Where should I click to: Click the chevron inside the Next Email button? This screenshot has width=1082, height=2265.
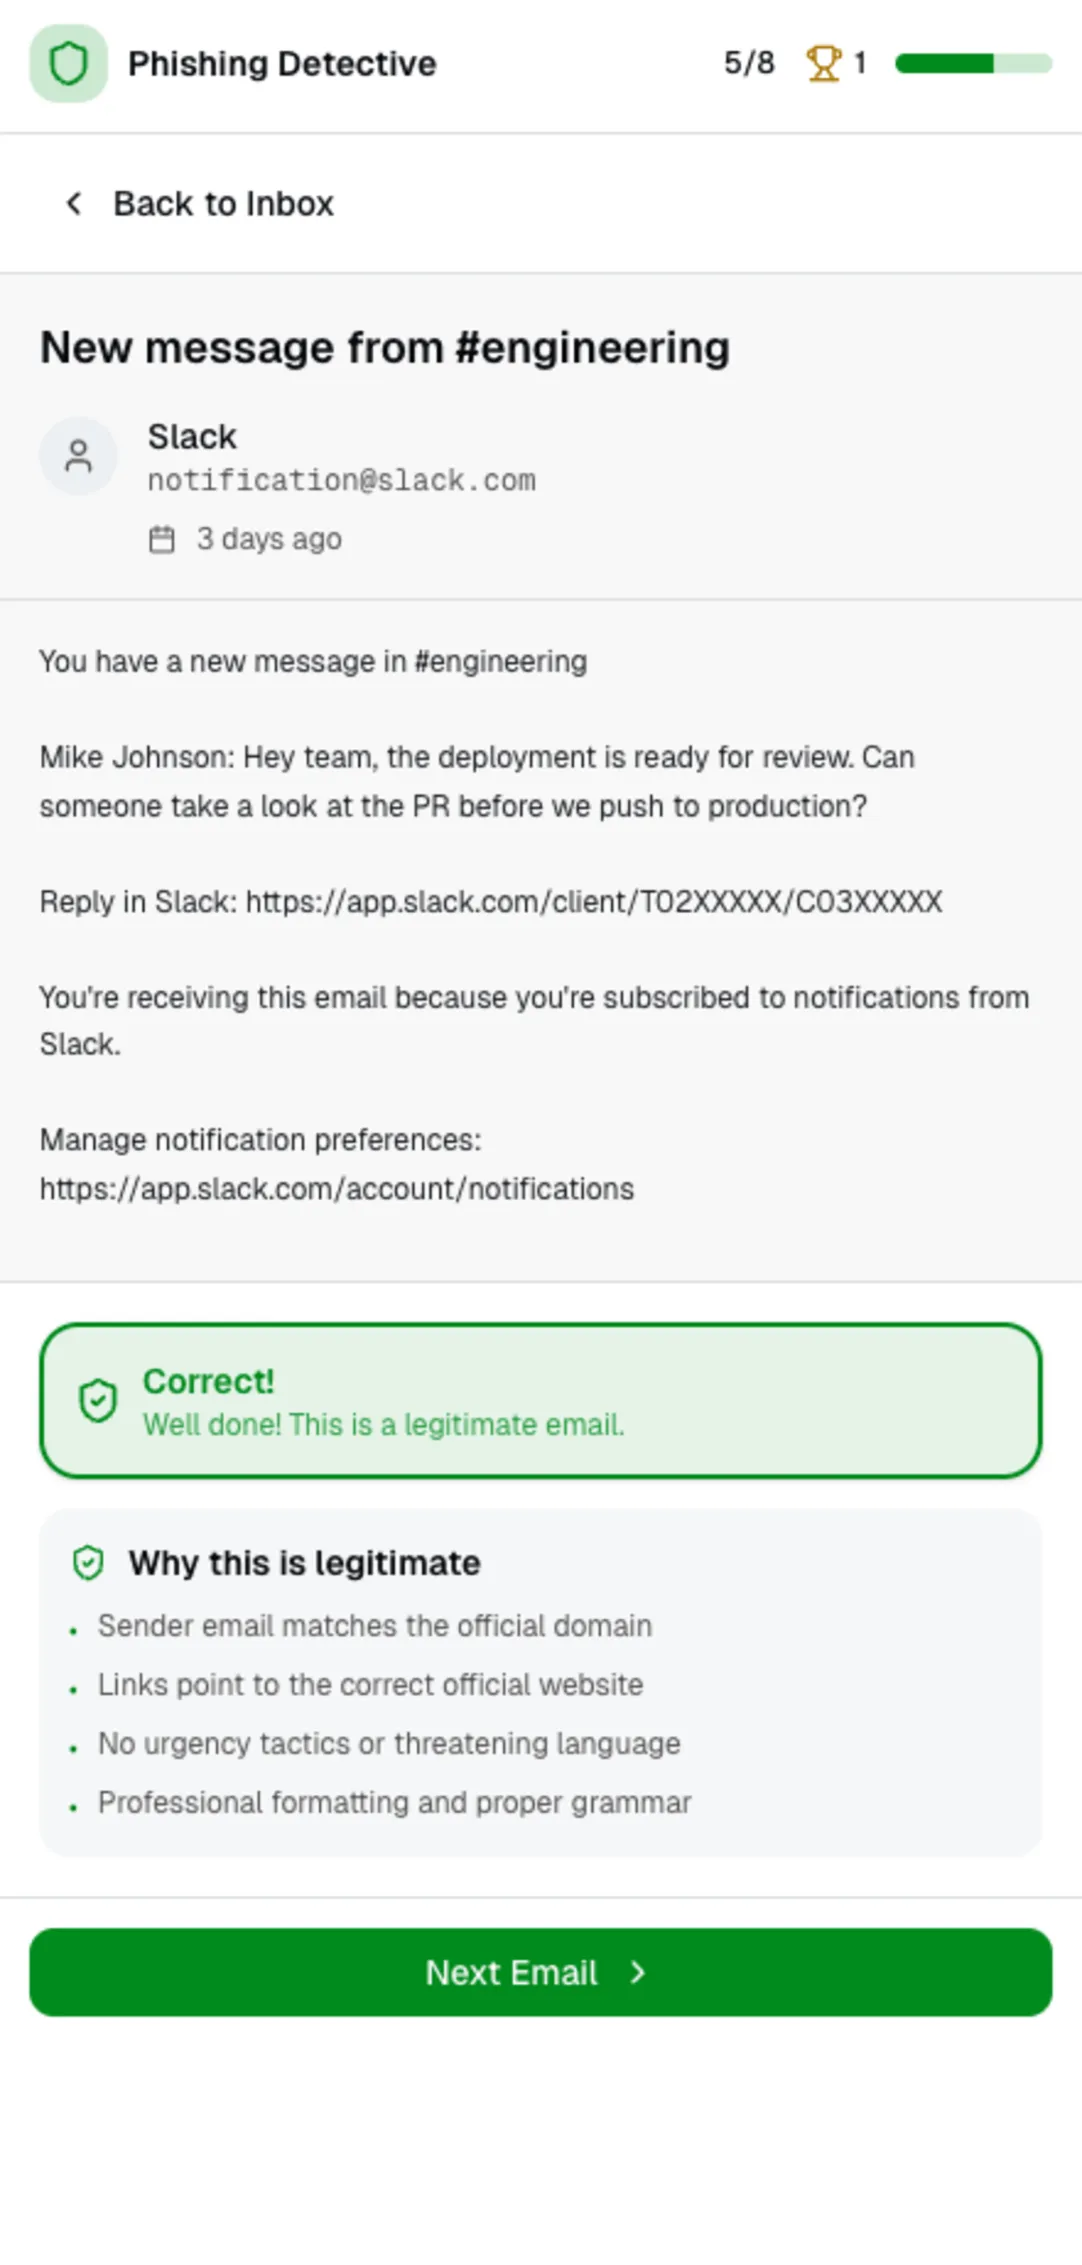637,1972
